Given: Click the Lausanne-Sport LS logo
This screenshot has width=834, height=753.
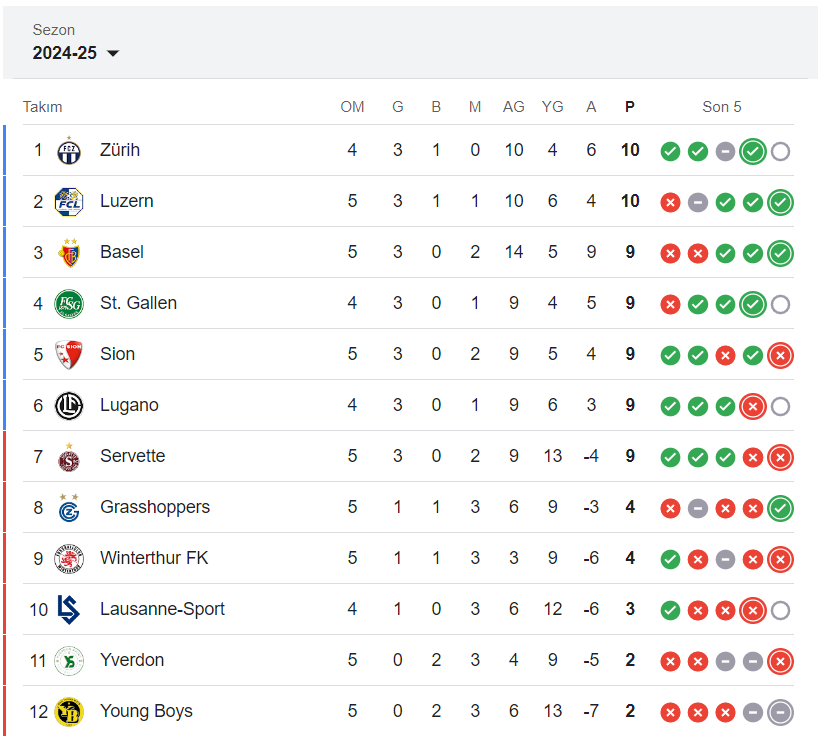Looking at the screenshot, I should (69, 610).
